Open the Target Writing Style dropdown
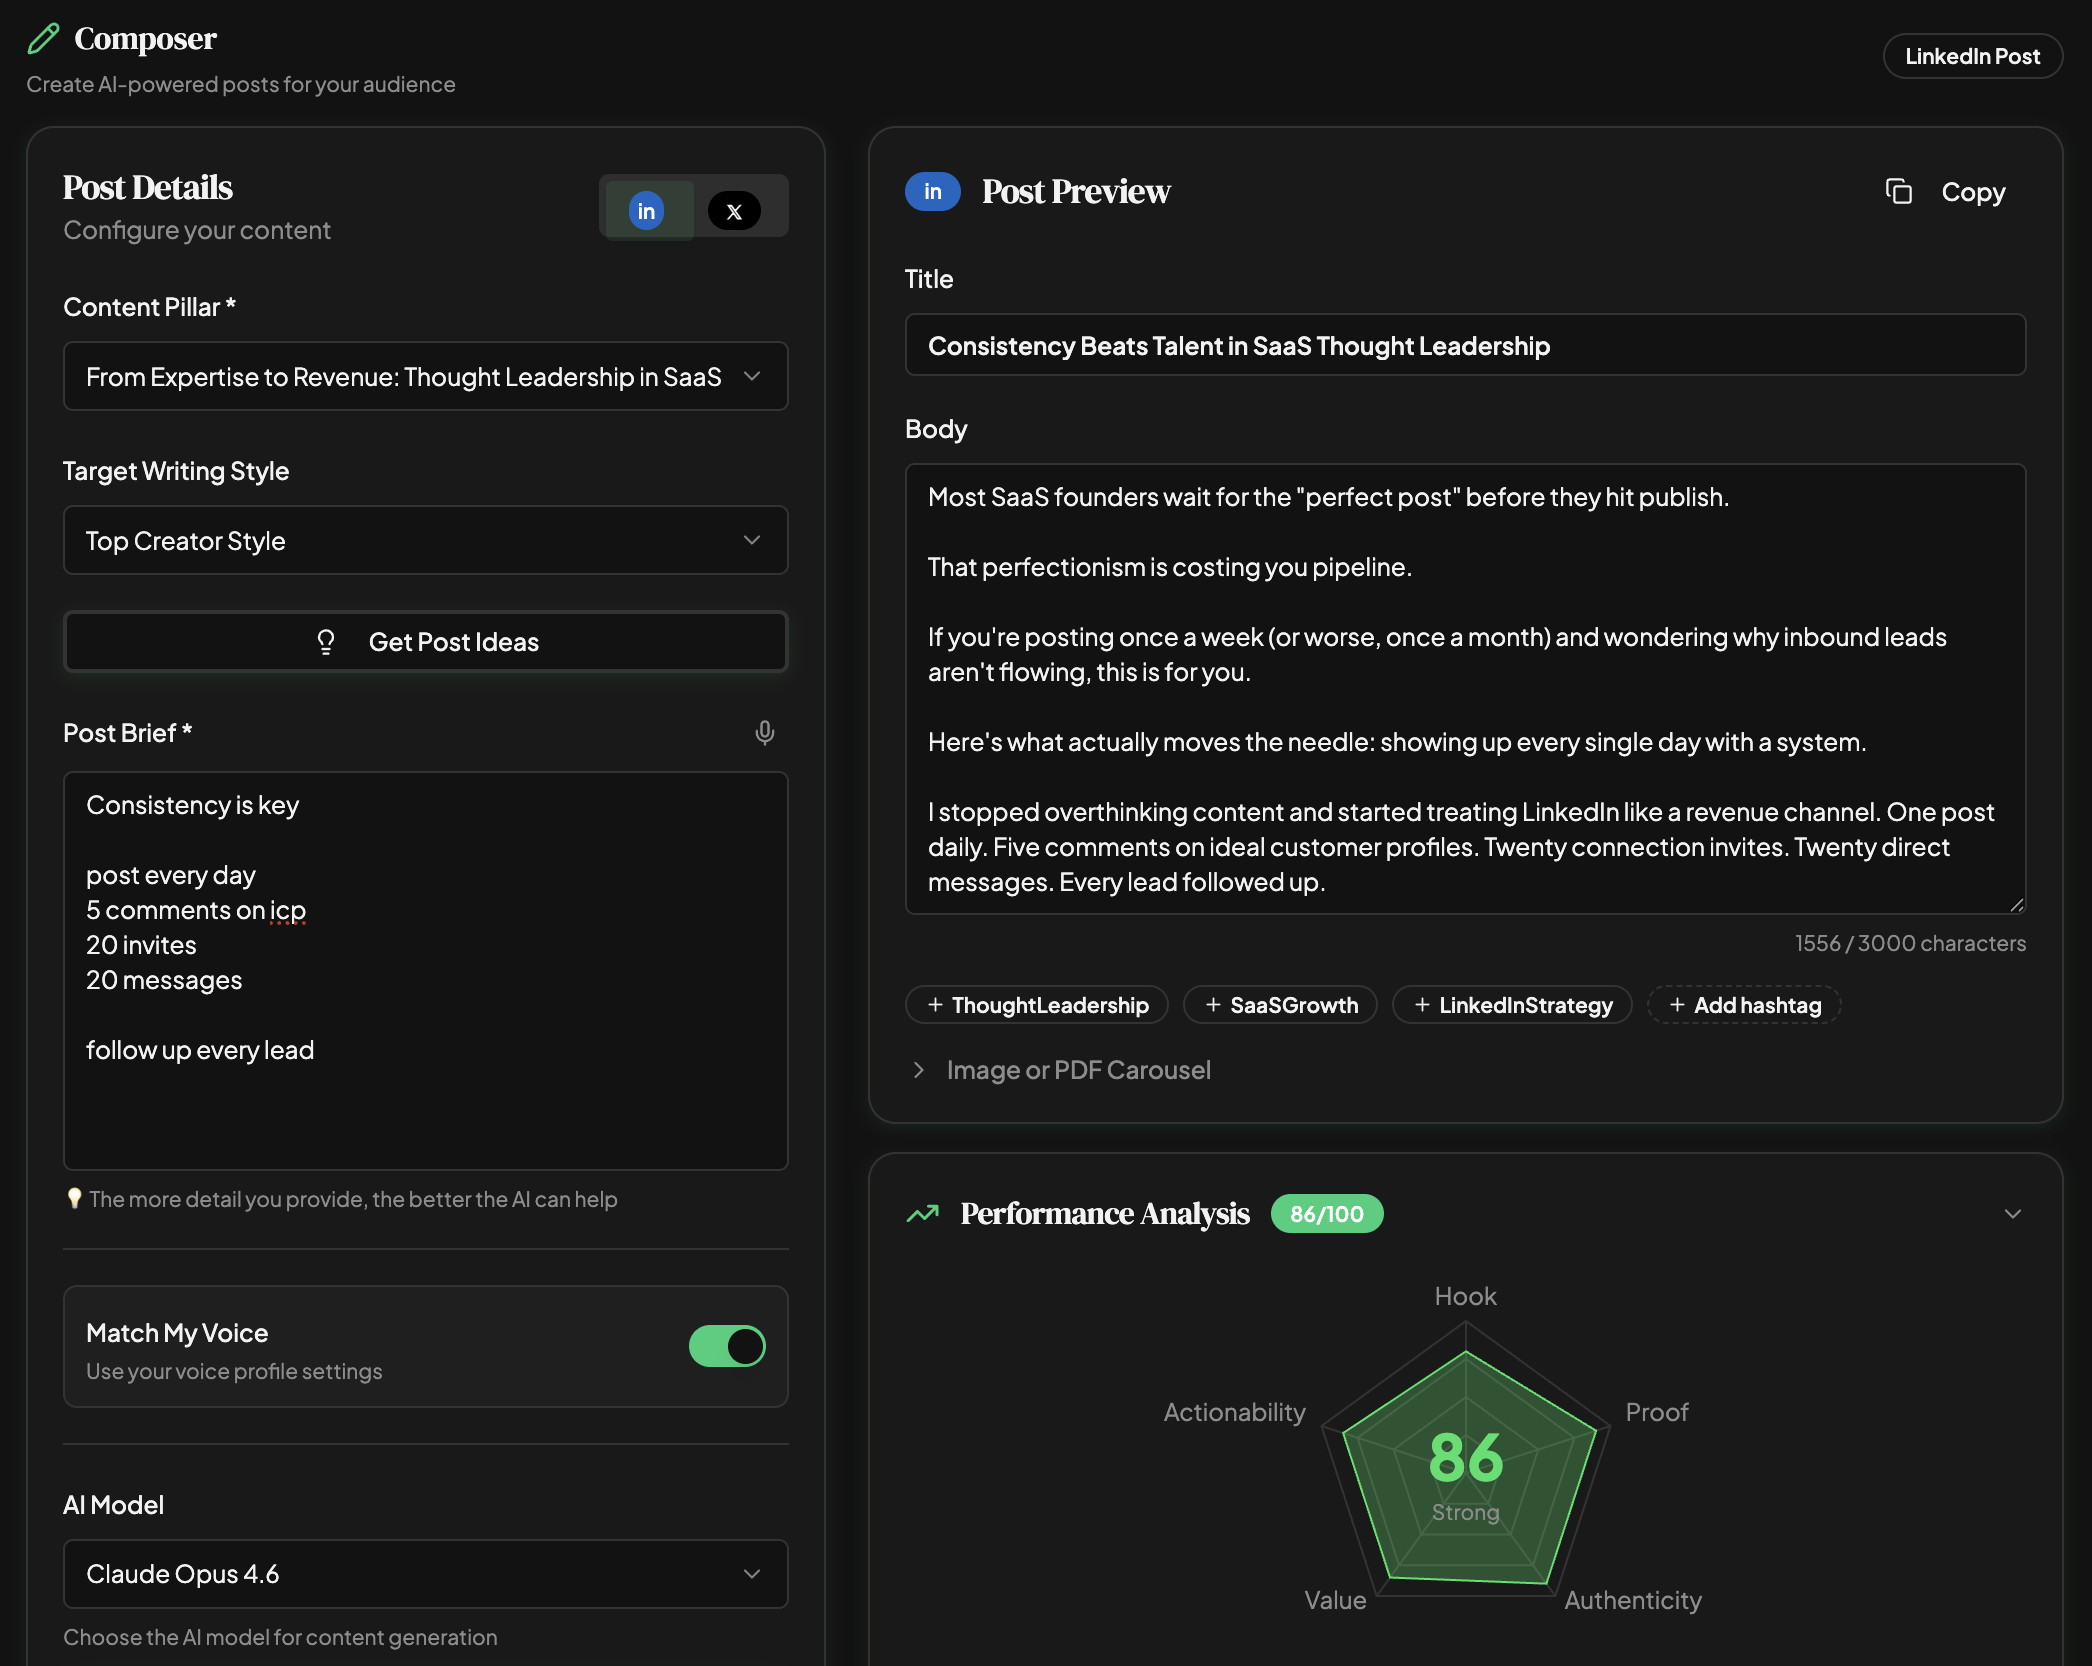Viewport: 2092px width, 1666px height. tap(425, 540)
